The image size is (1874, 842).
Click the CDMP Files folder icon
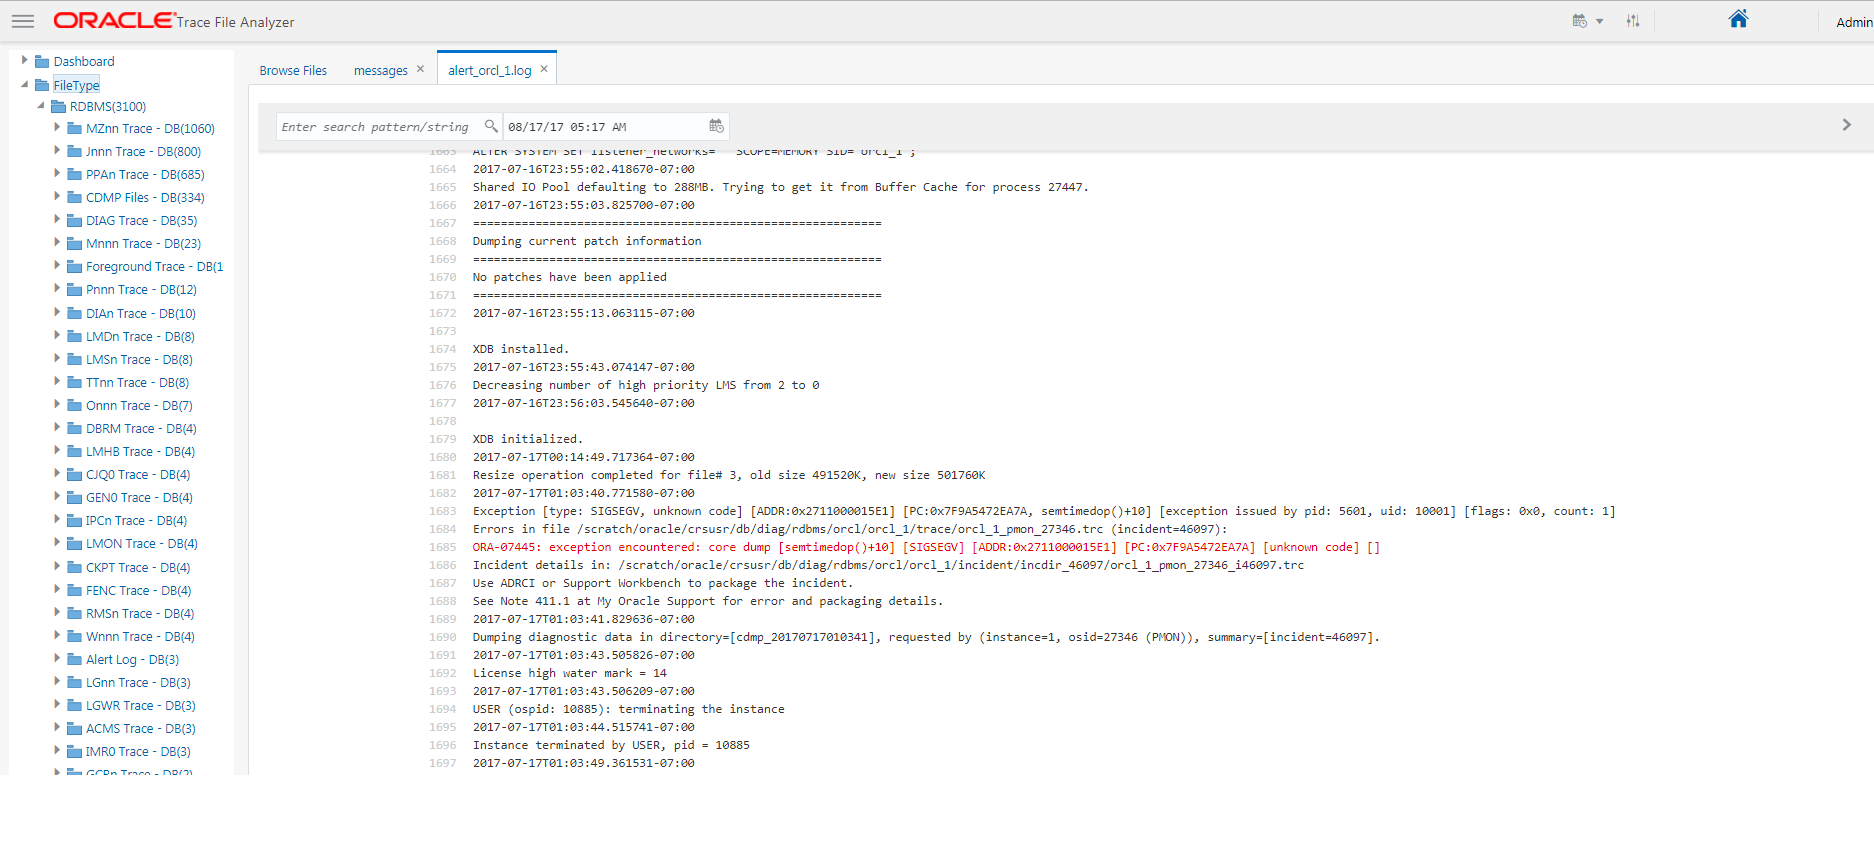click(x=74, y=197)
